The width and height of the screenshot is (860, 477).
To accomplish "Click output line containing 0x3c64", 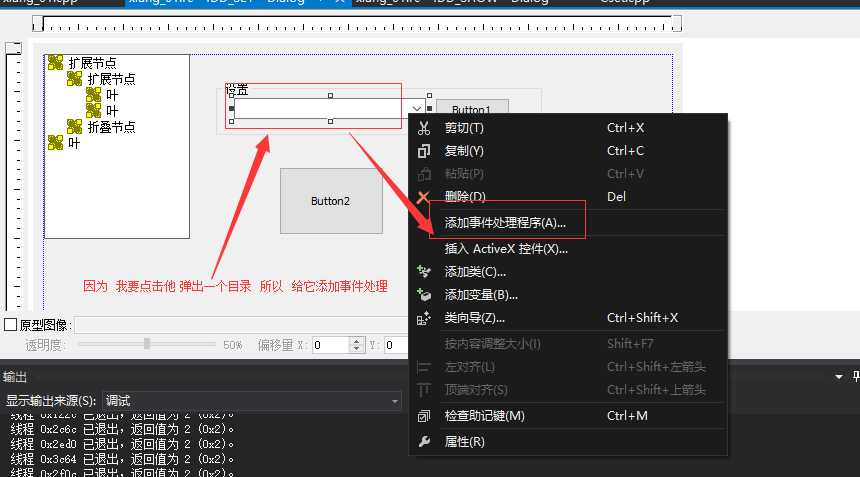I will tap(122, 459).
